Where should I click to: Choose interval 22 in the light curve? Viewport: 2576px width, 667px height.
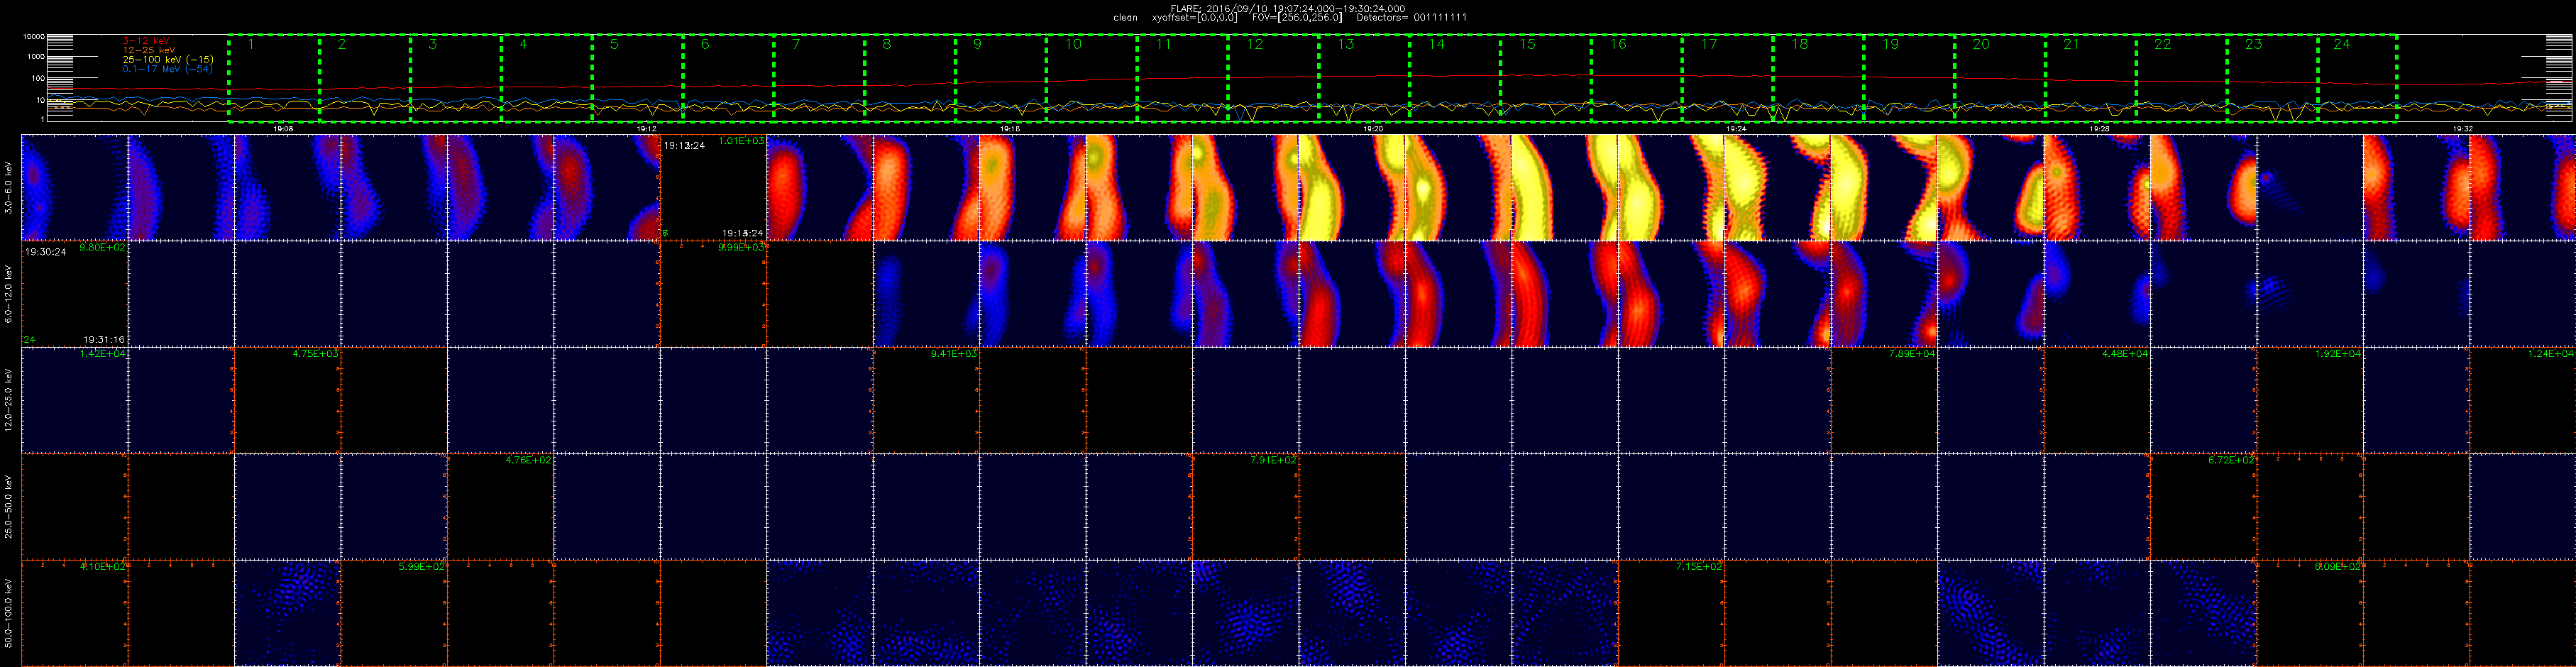pyautogui.click(x=2181, y=78)
